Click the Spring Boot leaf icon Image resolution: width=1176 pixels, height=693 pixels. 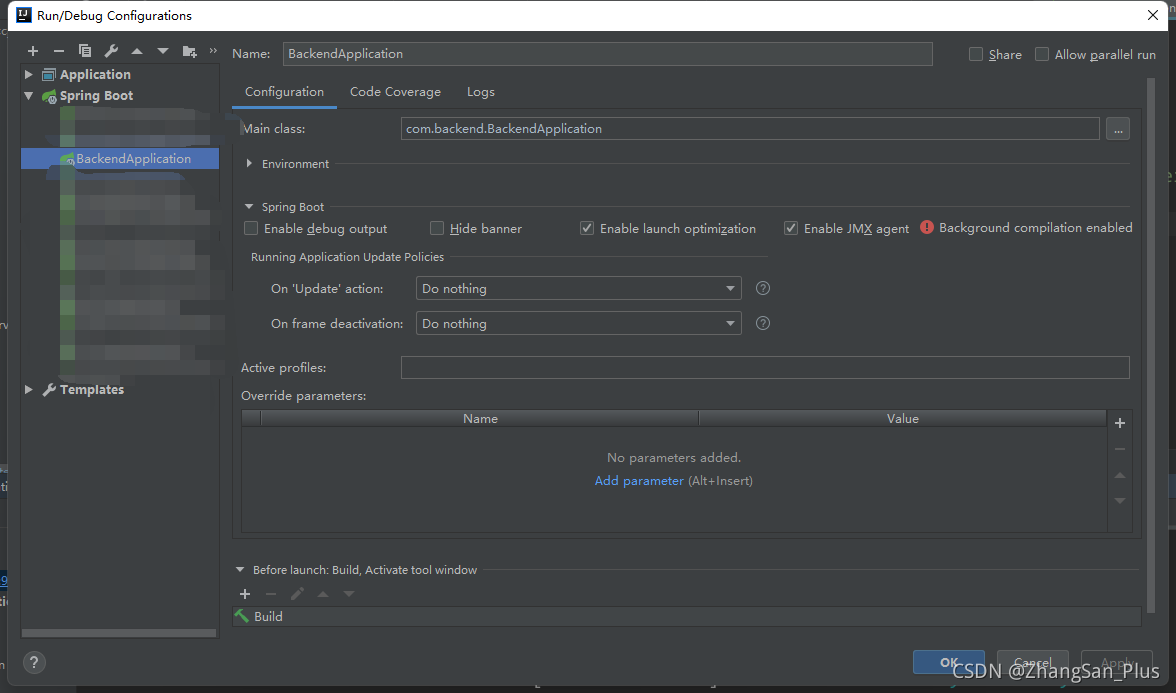[x=50, y=96]
